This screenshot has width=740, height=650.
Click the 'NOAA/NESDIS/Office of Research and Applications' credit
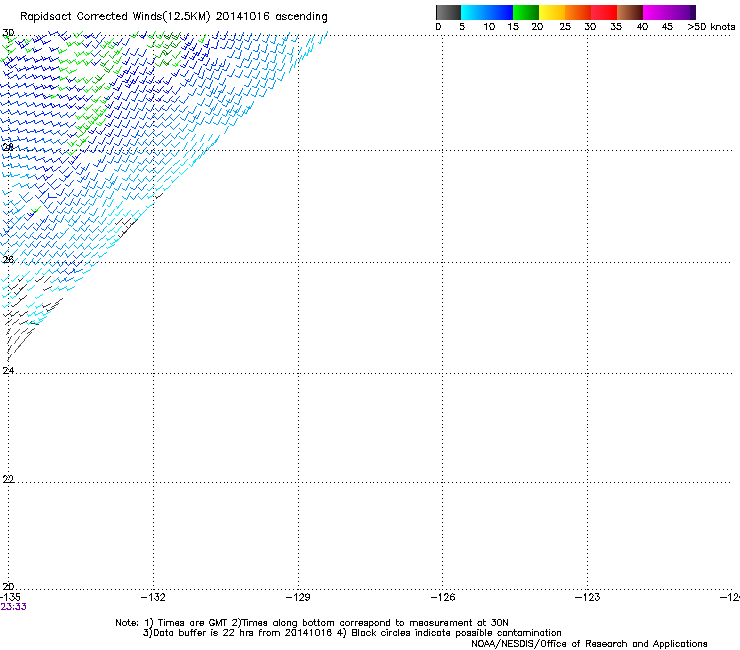point(589,644)
